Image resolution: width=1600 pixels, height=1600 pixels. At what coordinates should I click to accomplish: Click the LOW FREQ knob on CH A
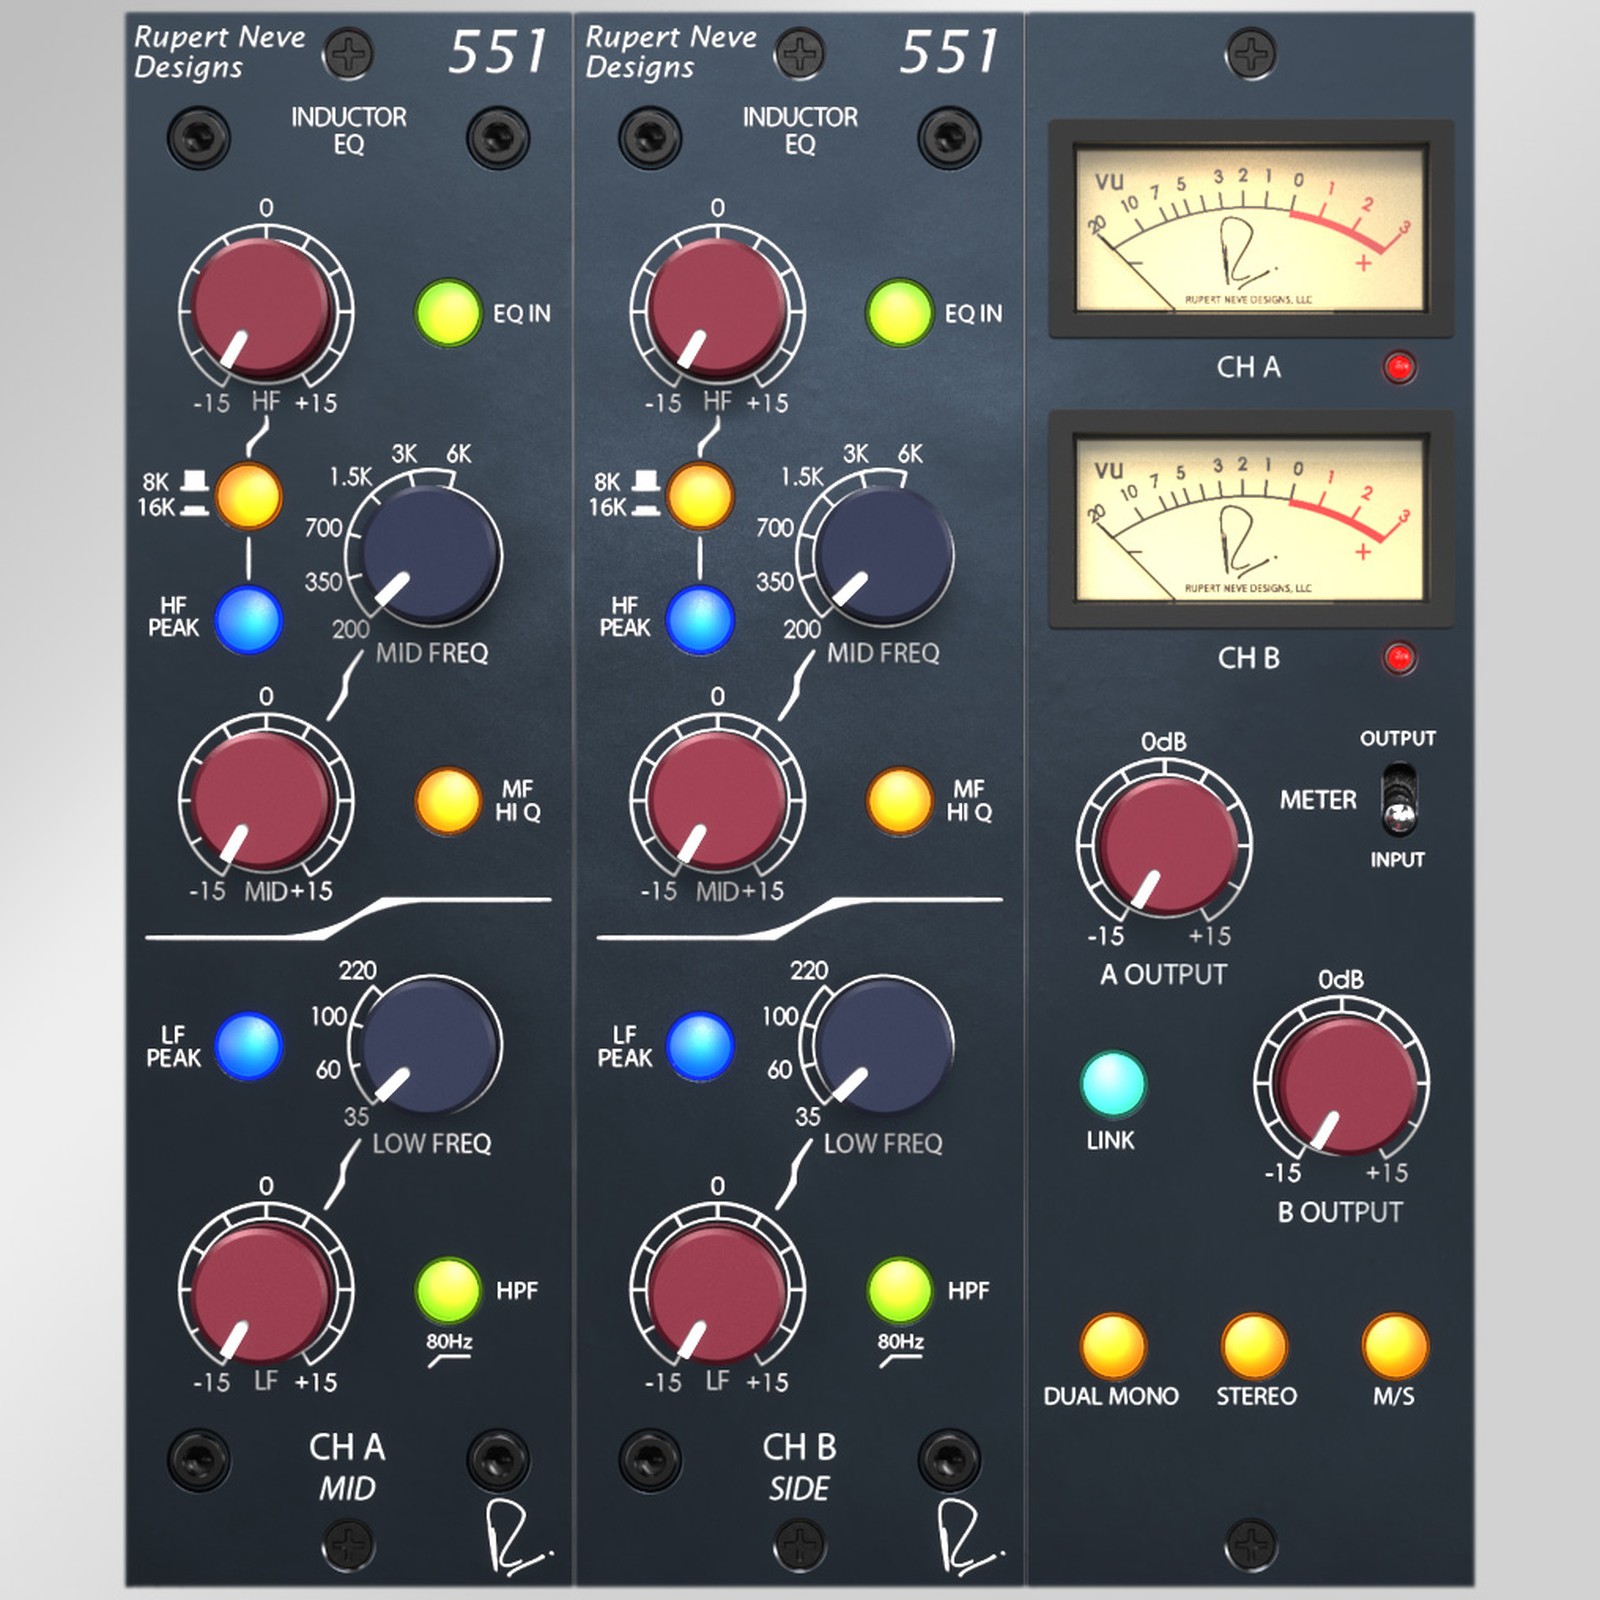pyautogui.click(x=431, y=1045)
